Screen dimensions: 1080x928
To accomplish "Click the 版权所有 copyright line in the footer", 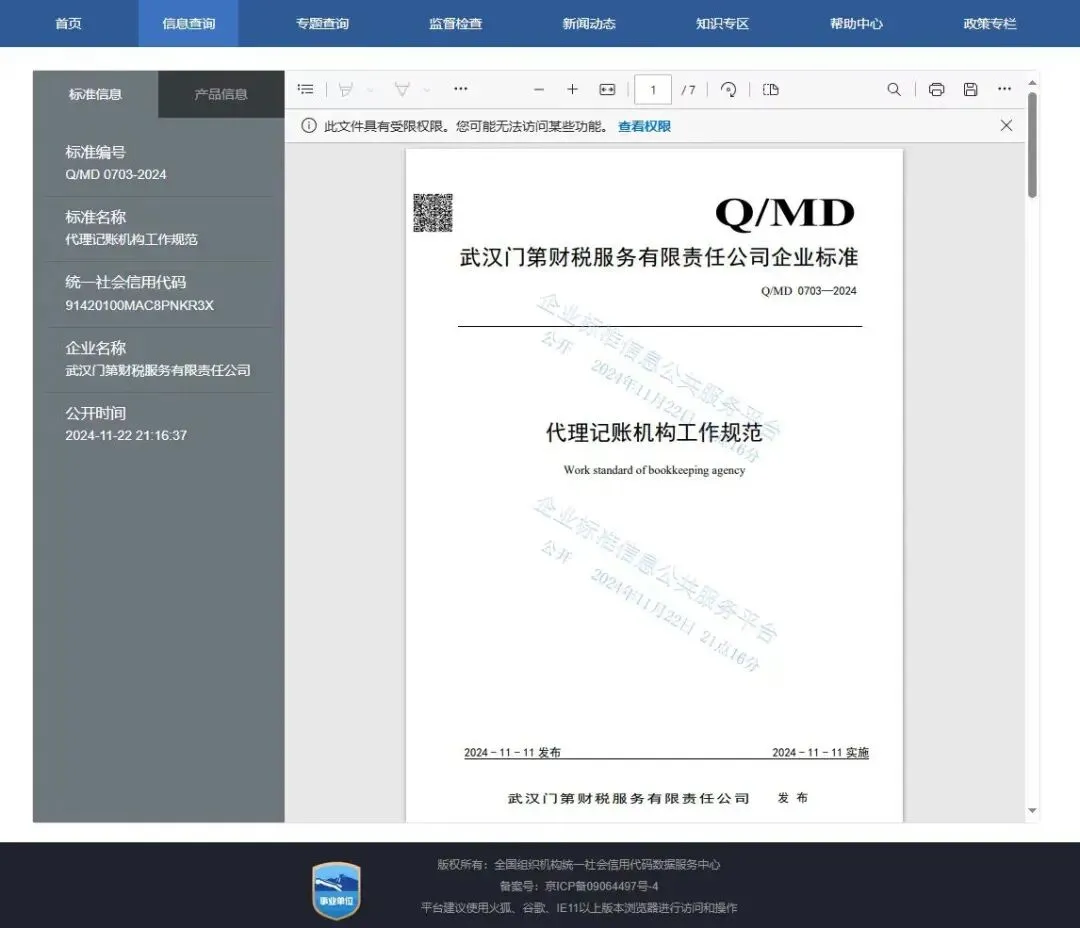I will (x=579, y=864).
